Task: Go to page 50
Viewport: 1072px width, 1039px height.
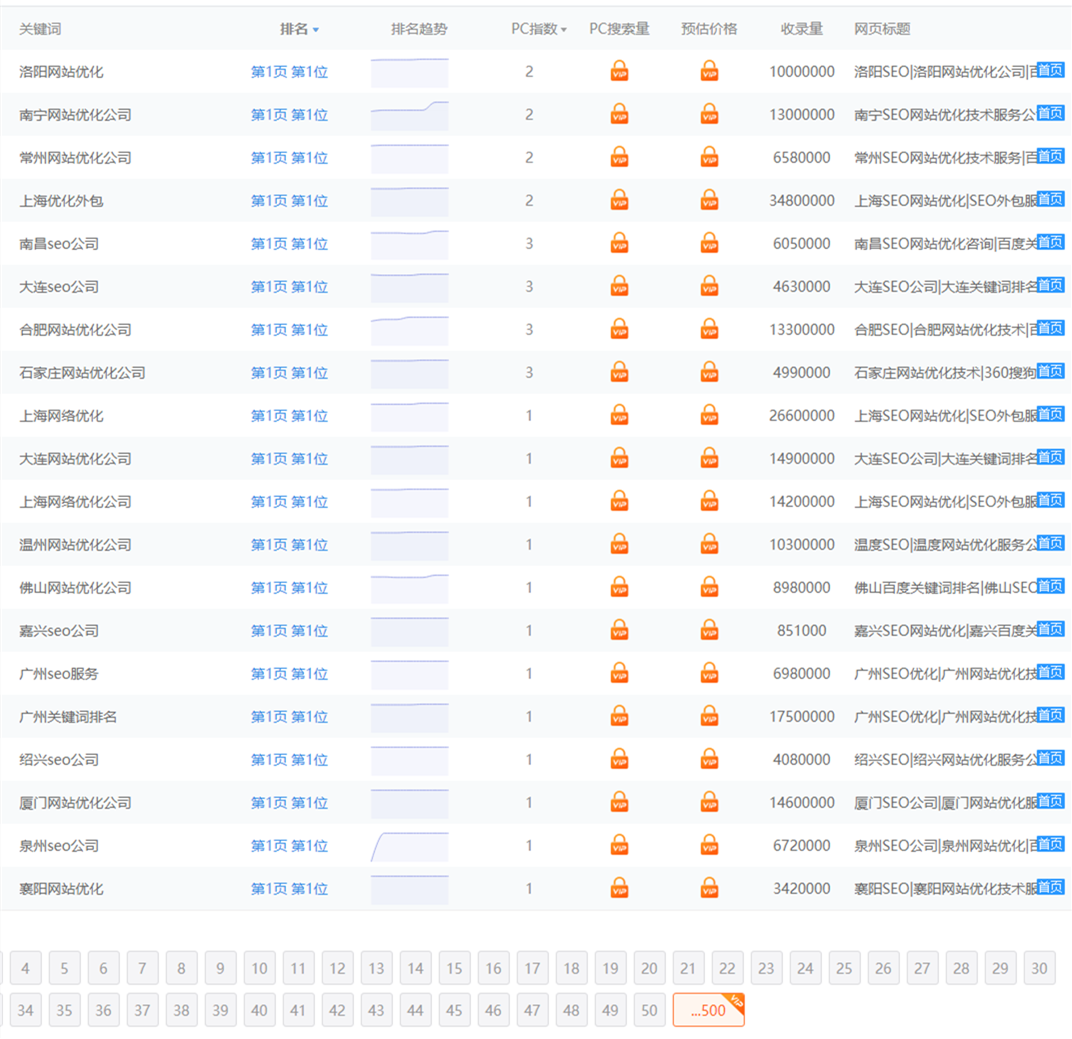Action: point(649,1010)
